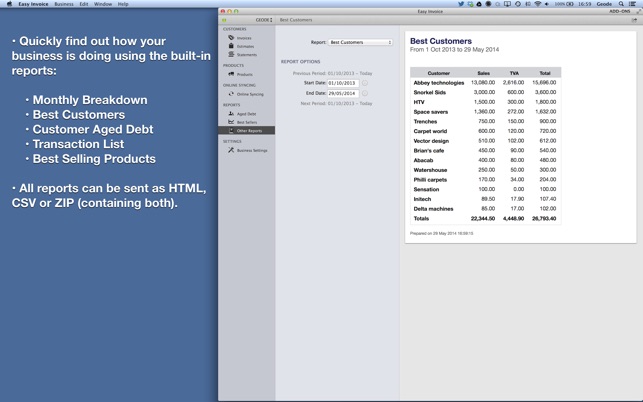Click the Geode user name in the menu bar
643x402 pixels.
point(604,4)
